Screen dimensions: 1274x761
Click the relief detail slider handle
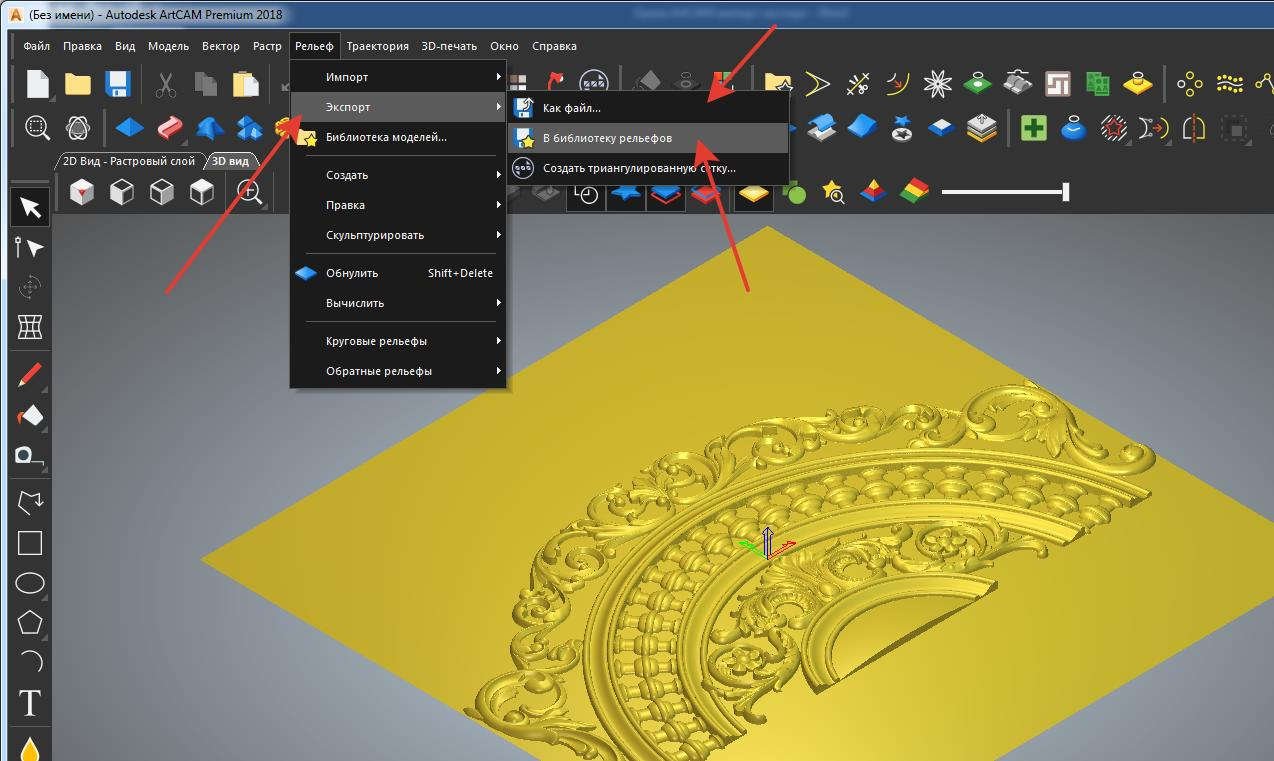[x=1065, y=191]
